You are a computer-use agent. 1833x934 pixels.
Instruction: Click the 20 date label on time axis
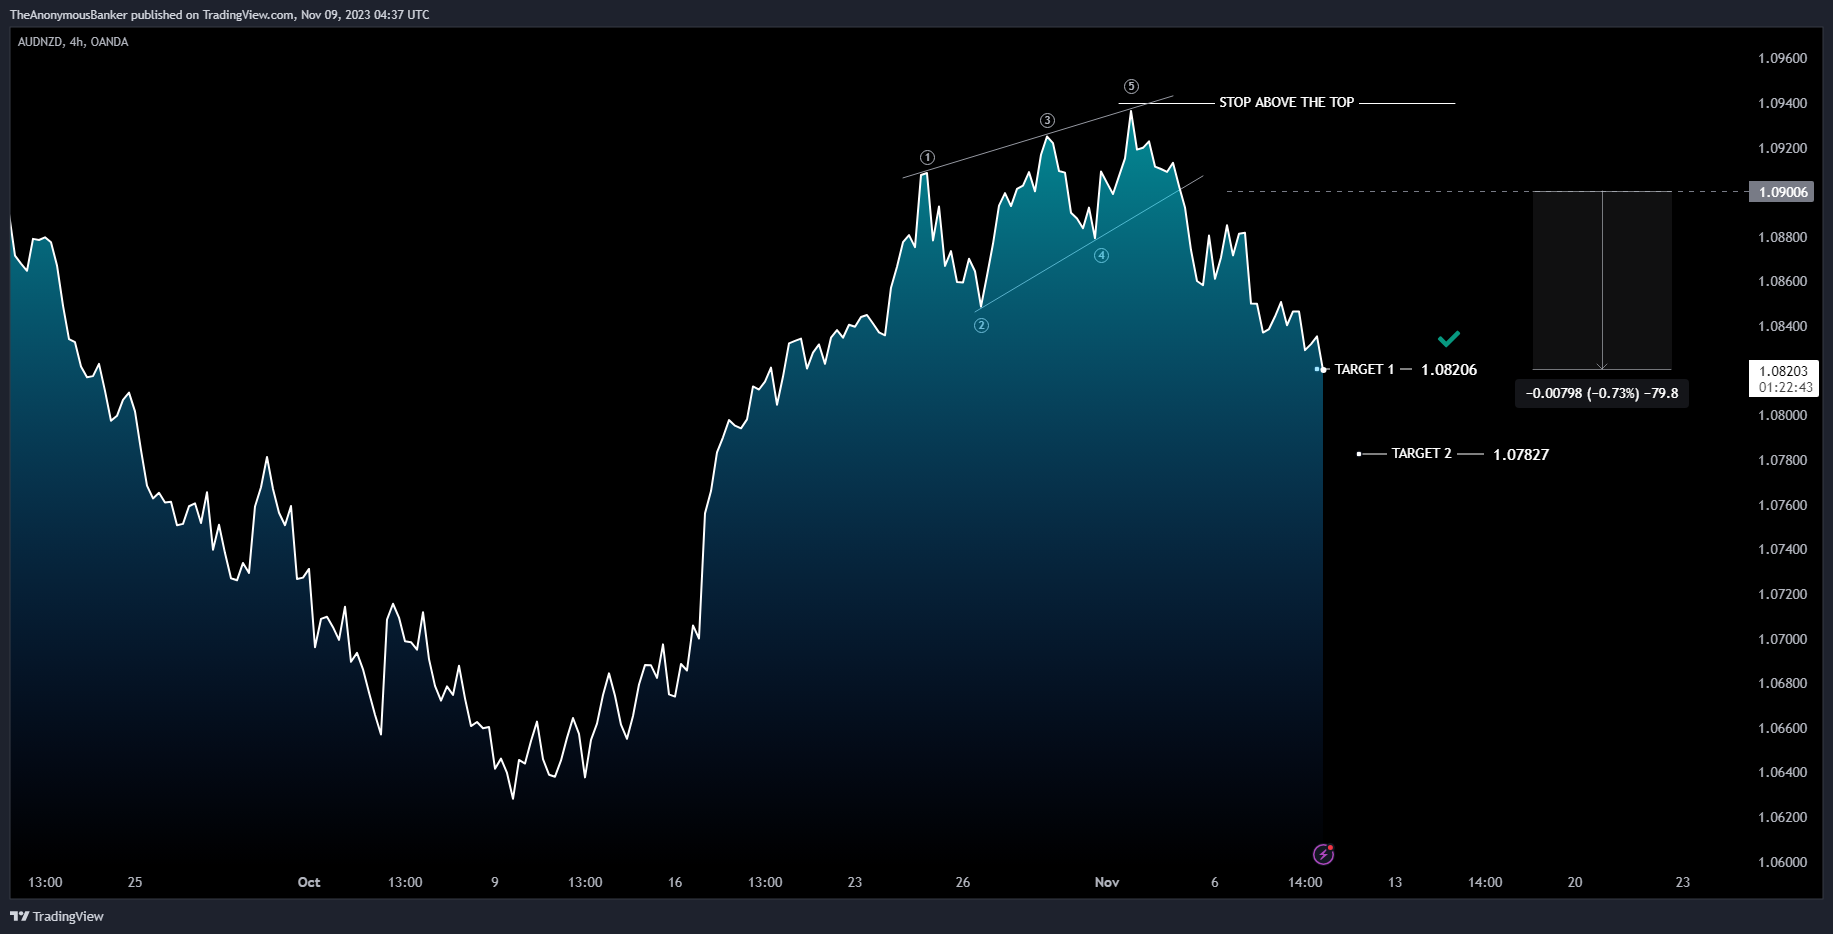pyautogui.click(x=1575, y=882)
